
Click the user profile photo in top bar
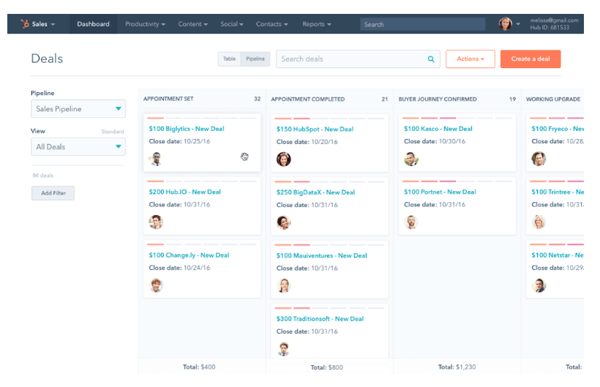coord(505,24)
